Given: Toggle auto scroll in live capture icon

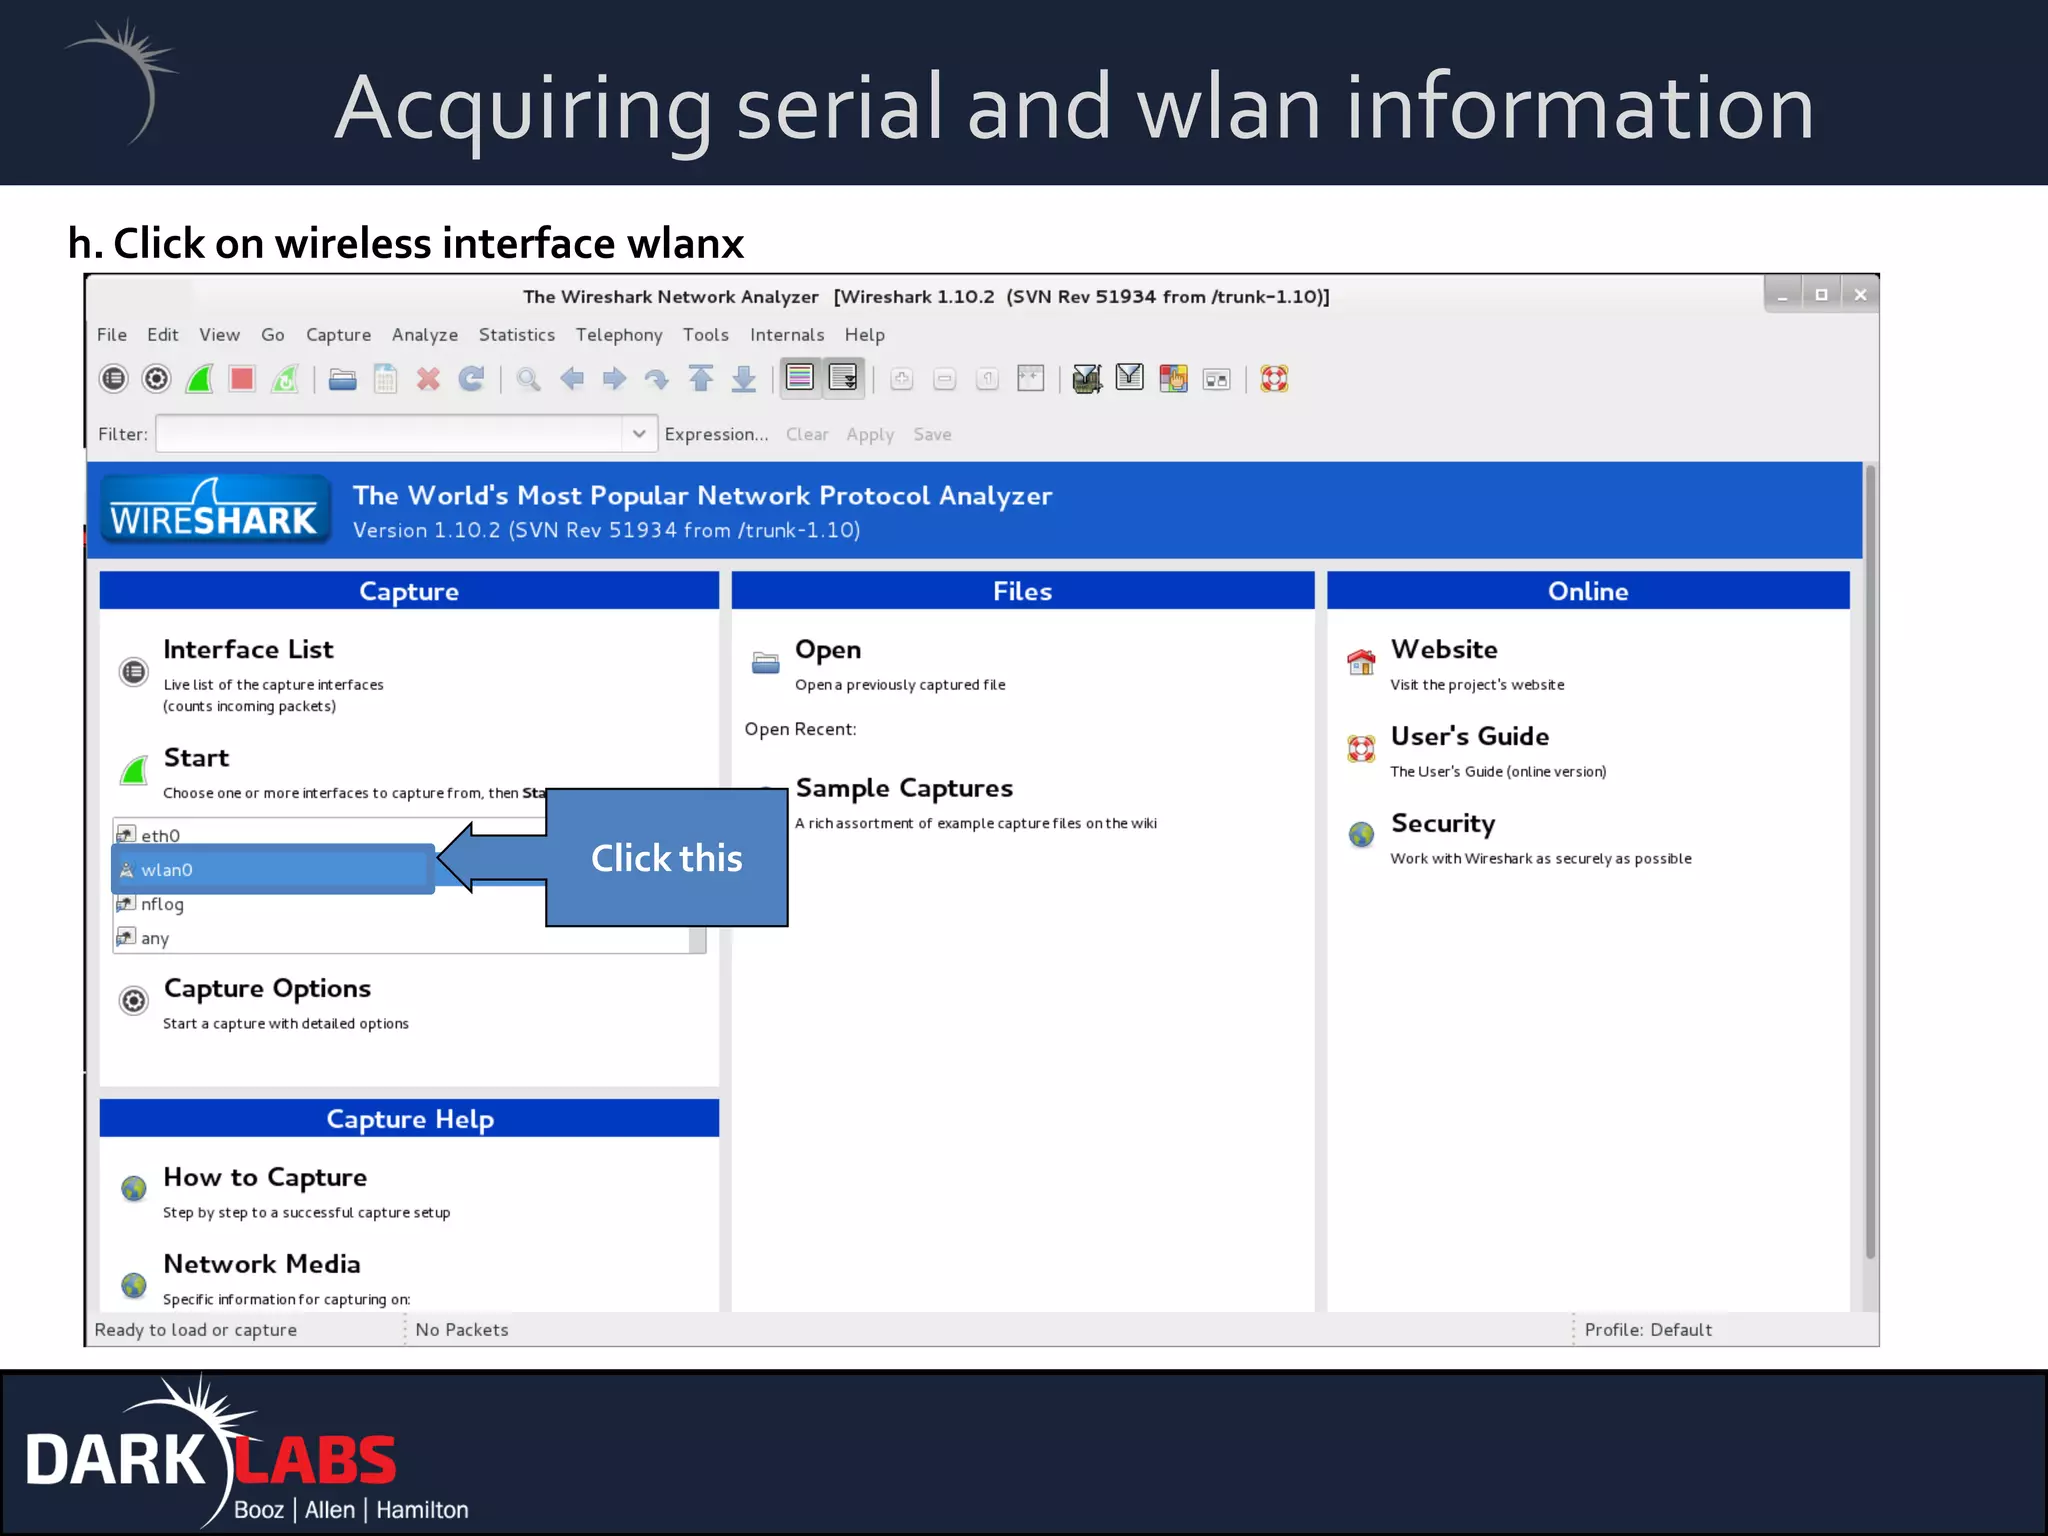Looking at the screenshot, I should pyautogui.click(x=843, y=378).
